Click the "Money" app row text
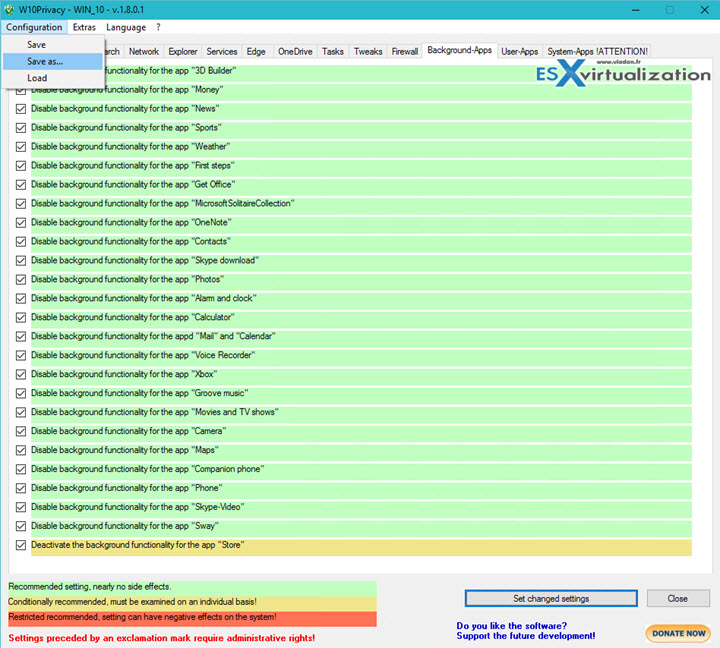 point(127,90)
